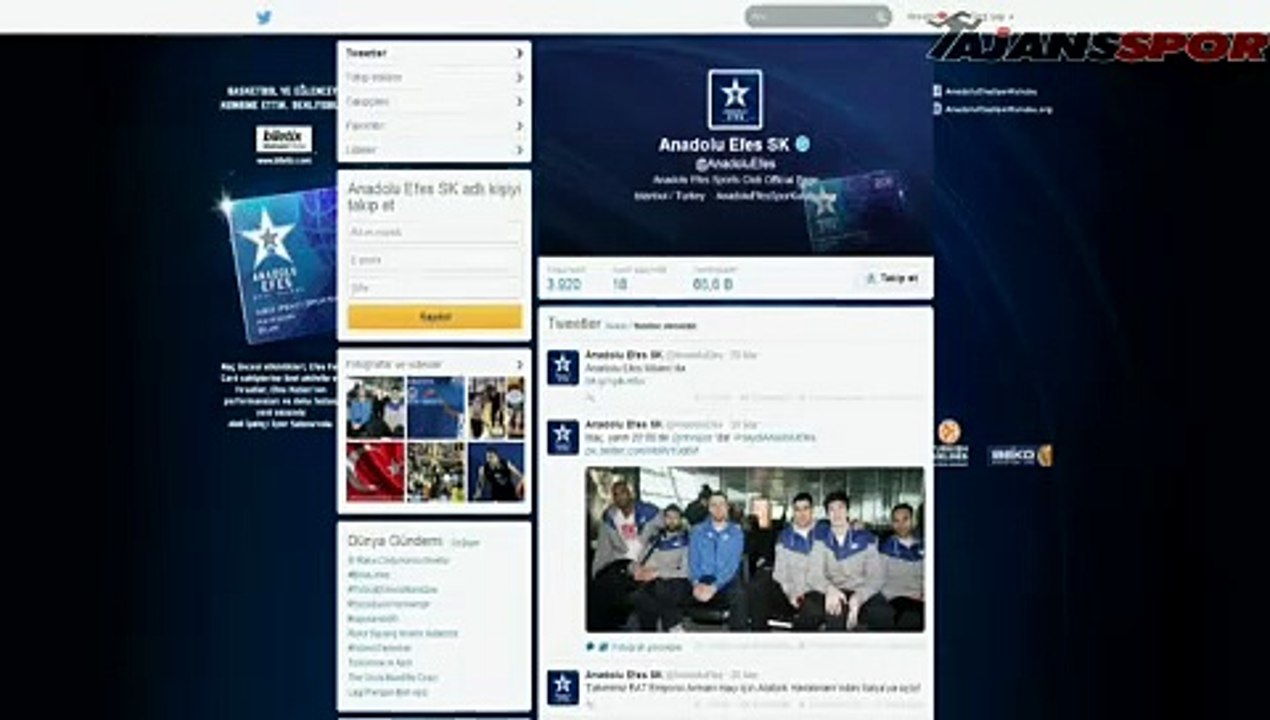Open the crowd photo thumbnail in bottom row

436,472
